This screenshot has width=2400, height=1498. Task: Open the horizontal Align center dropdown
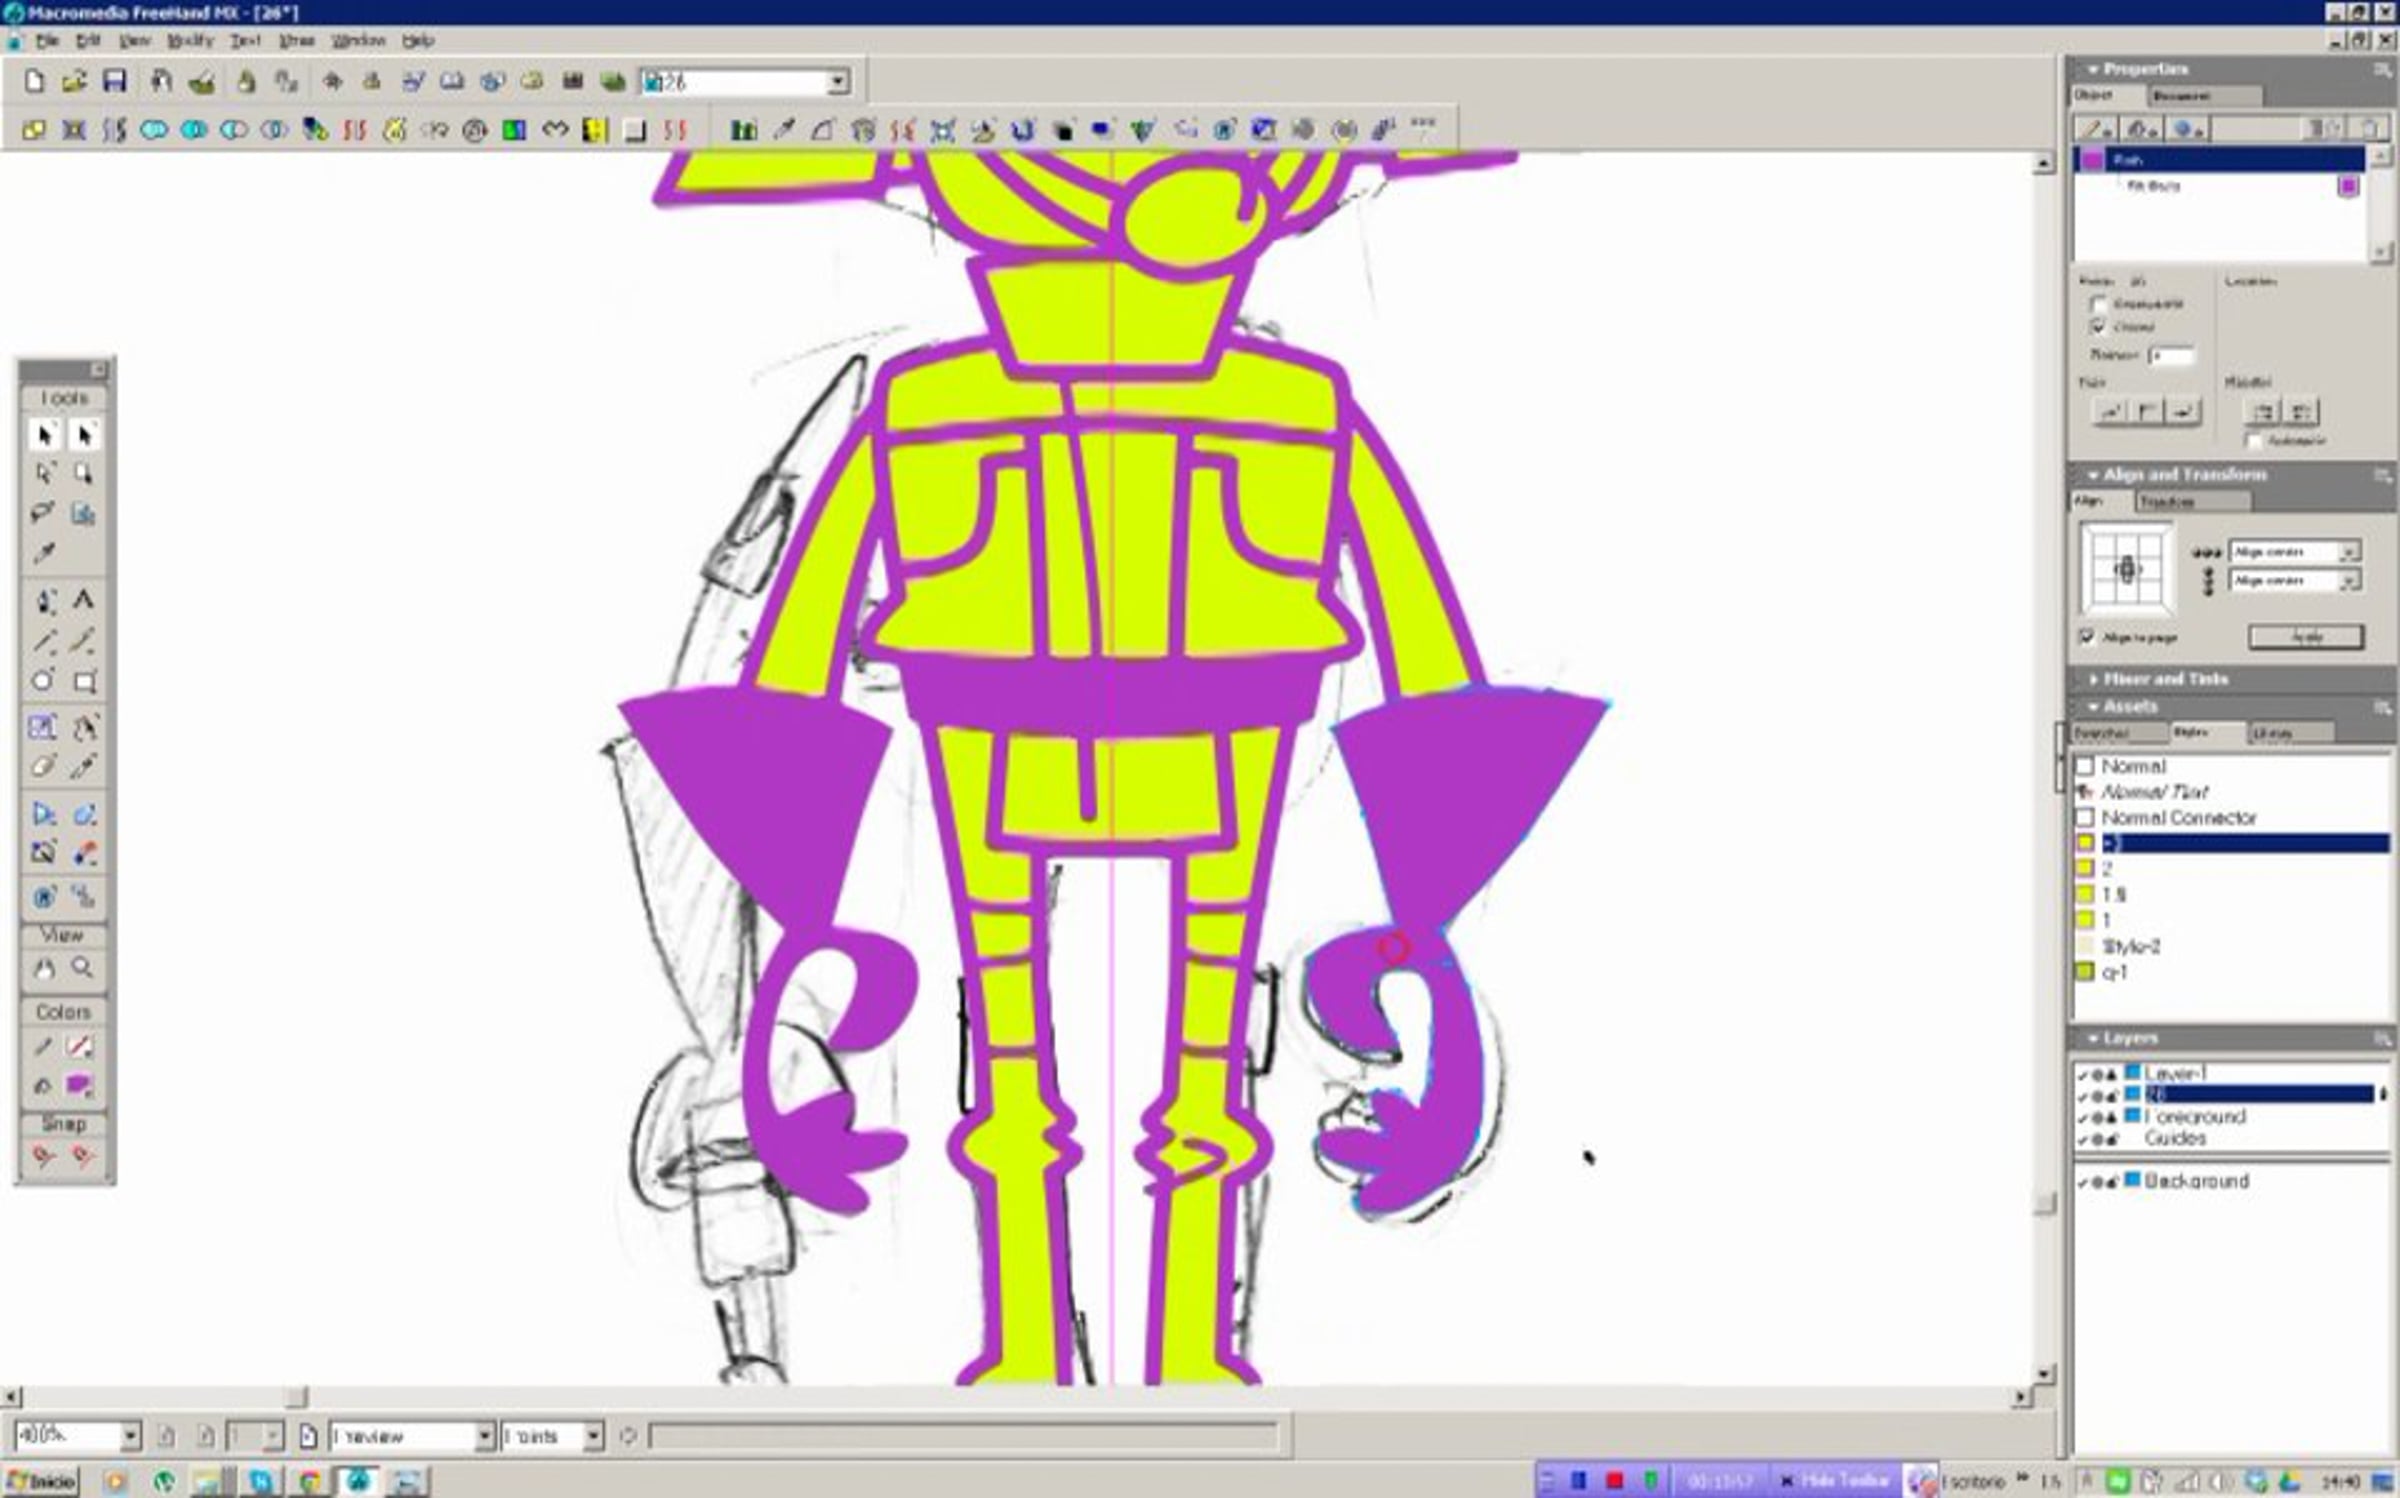(x=2348, y=552)
